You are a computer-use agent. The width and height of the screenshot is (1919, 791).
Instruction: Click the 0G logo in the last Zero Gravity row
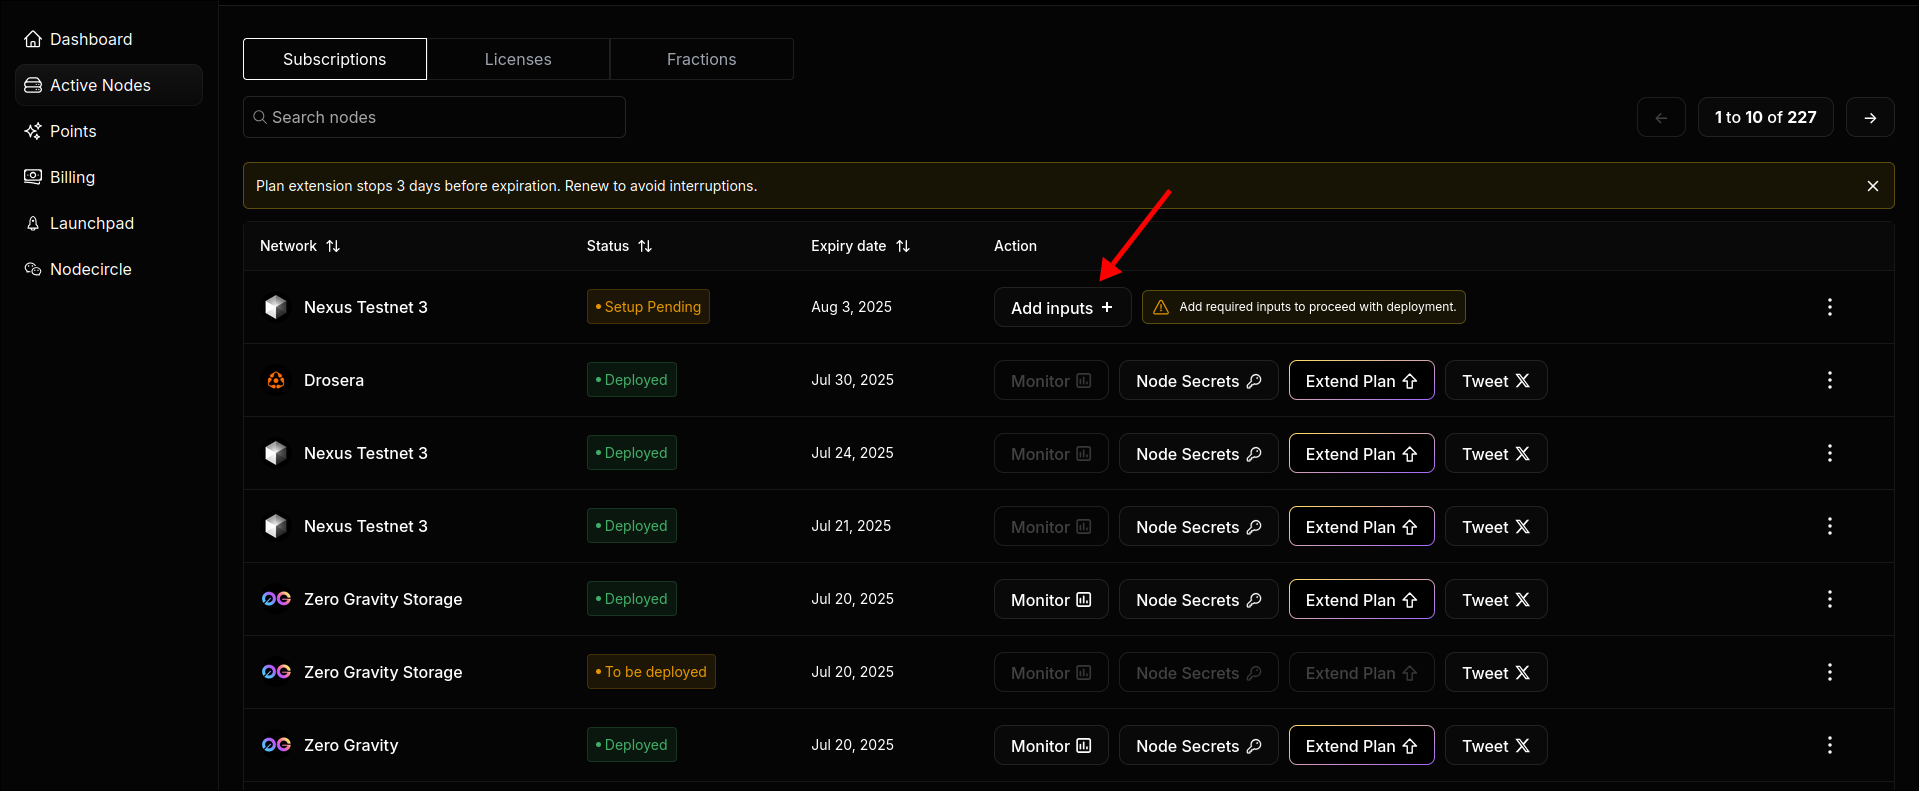coord(276,745)
